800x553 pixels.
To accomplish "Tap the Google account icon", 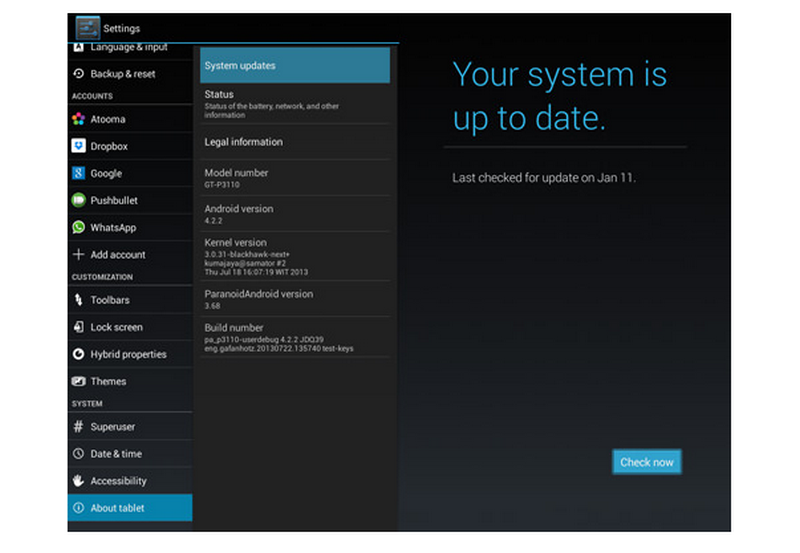I will pyautogui.click(x=79, y=173).
